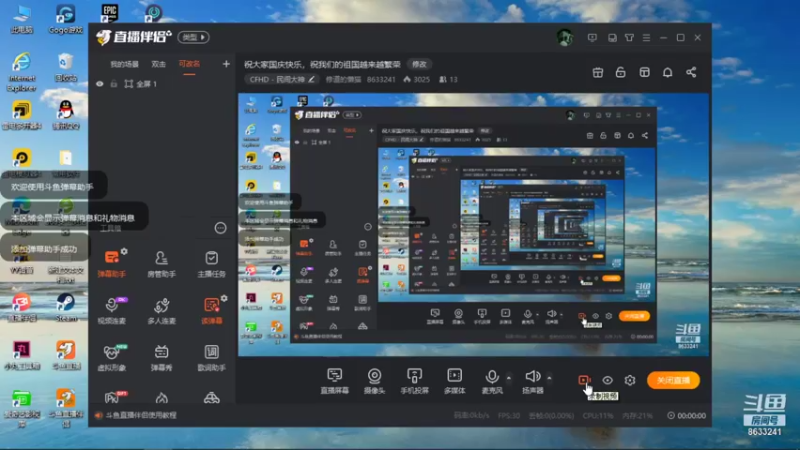800x450 pixels.
Task: Open the 主播任务 streamer tasks tool
Action: (x=211, y=263)
